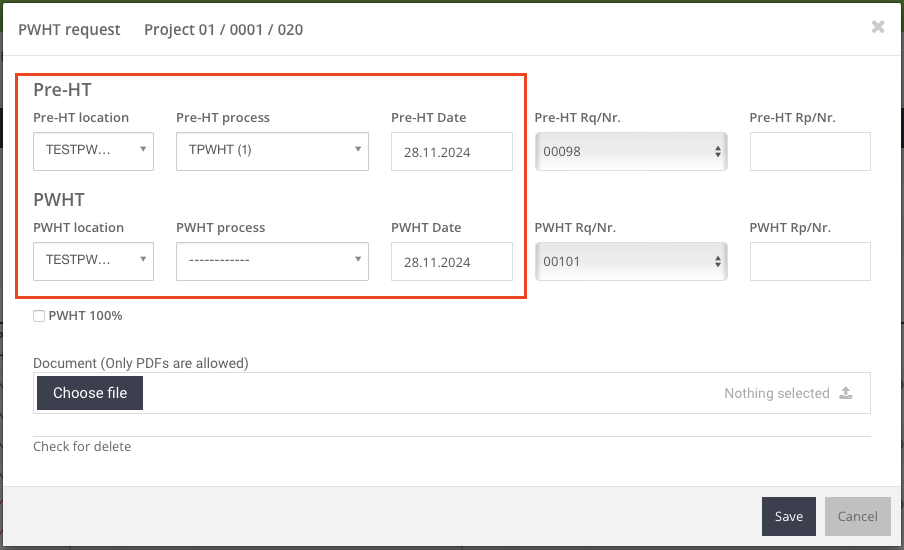
Task: Open the PWHT location dropdown
Action: (93, 262)
